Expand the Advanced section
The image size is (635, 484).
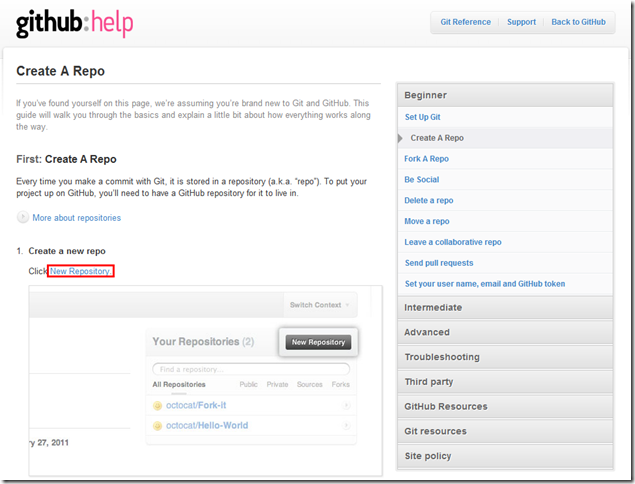pos(505,332)
